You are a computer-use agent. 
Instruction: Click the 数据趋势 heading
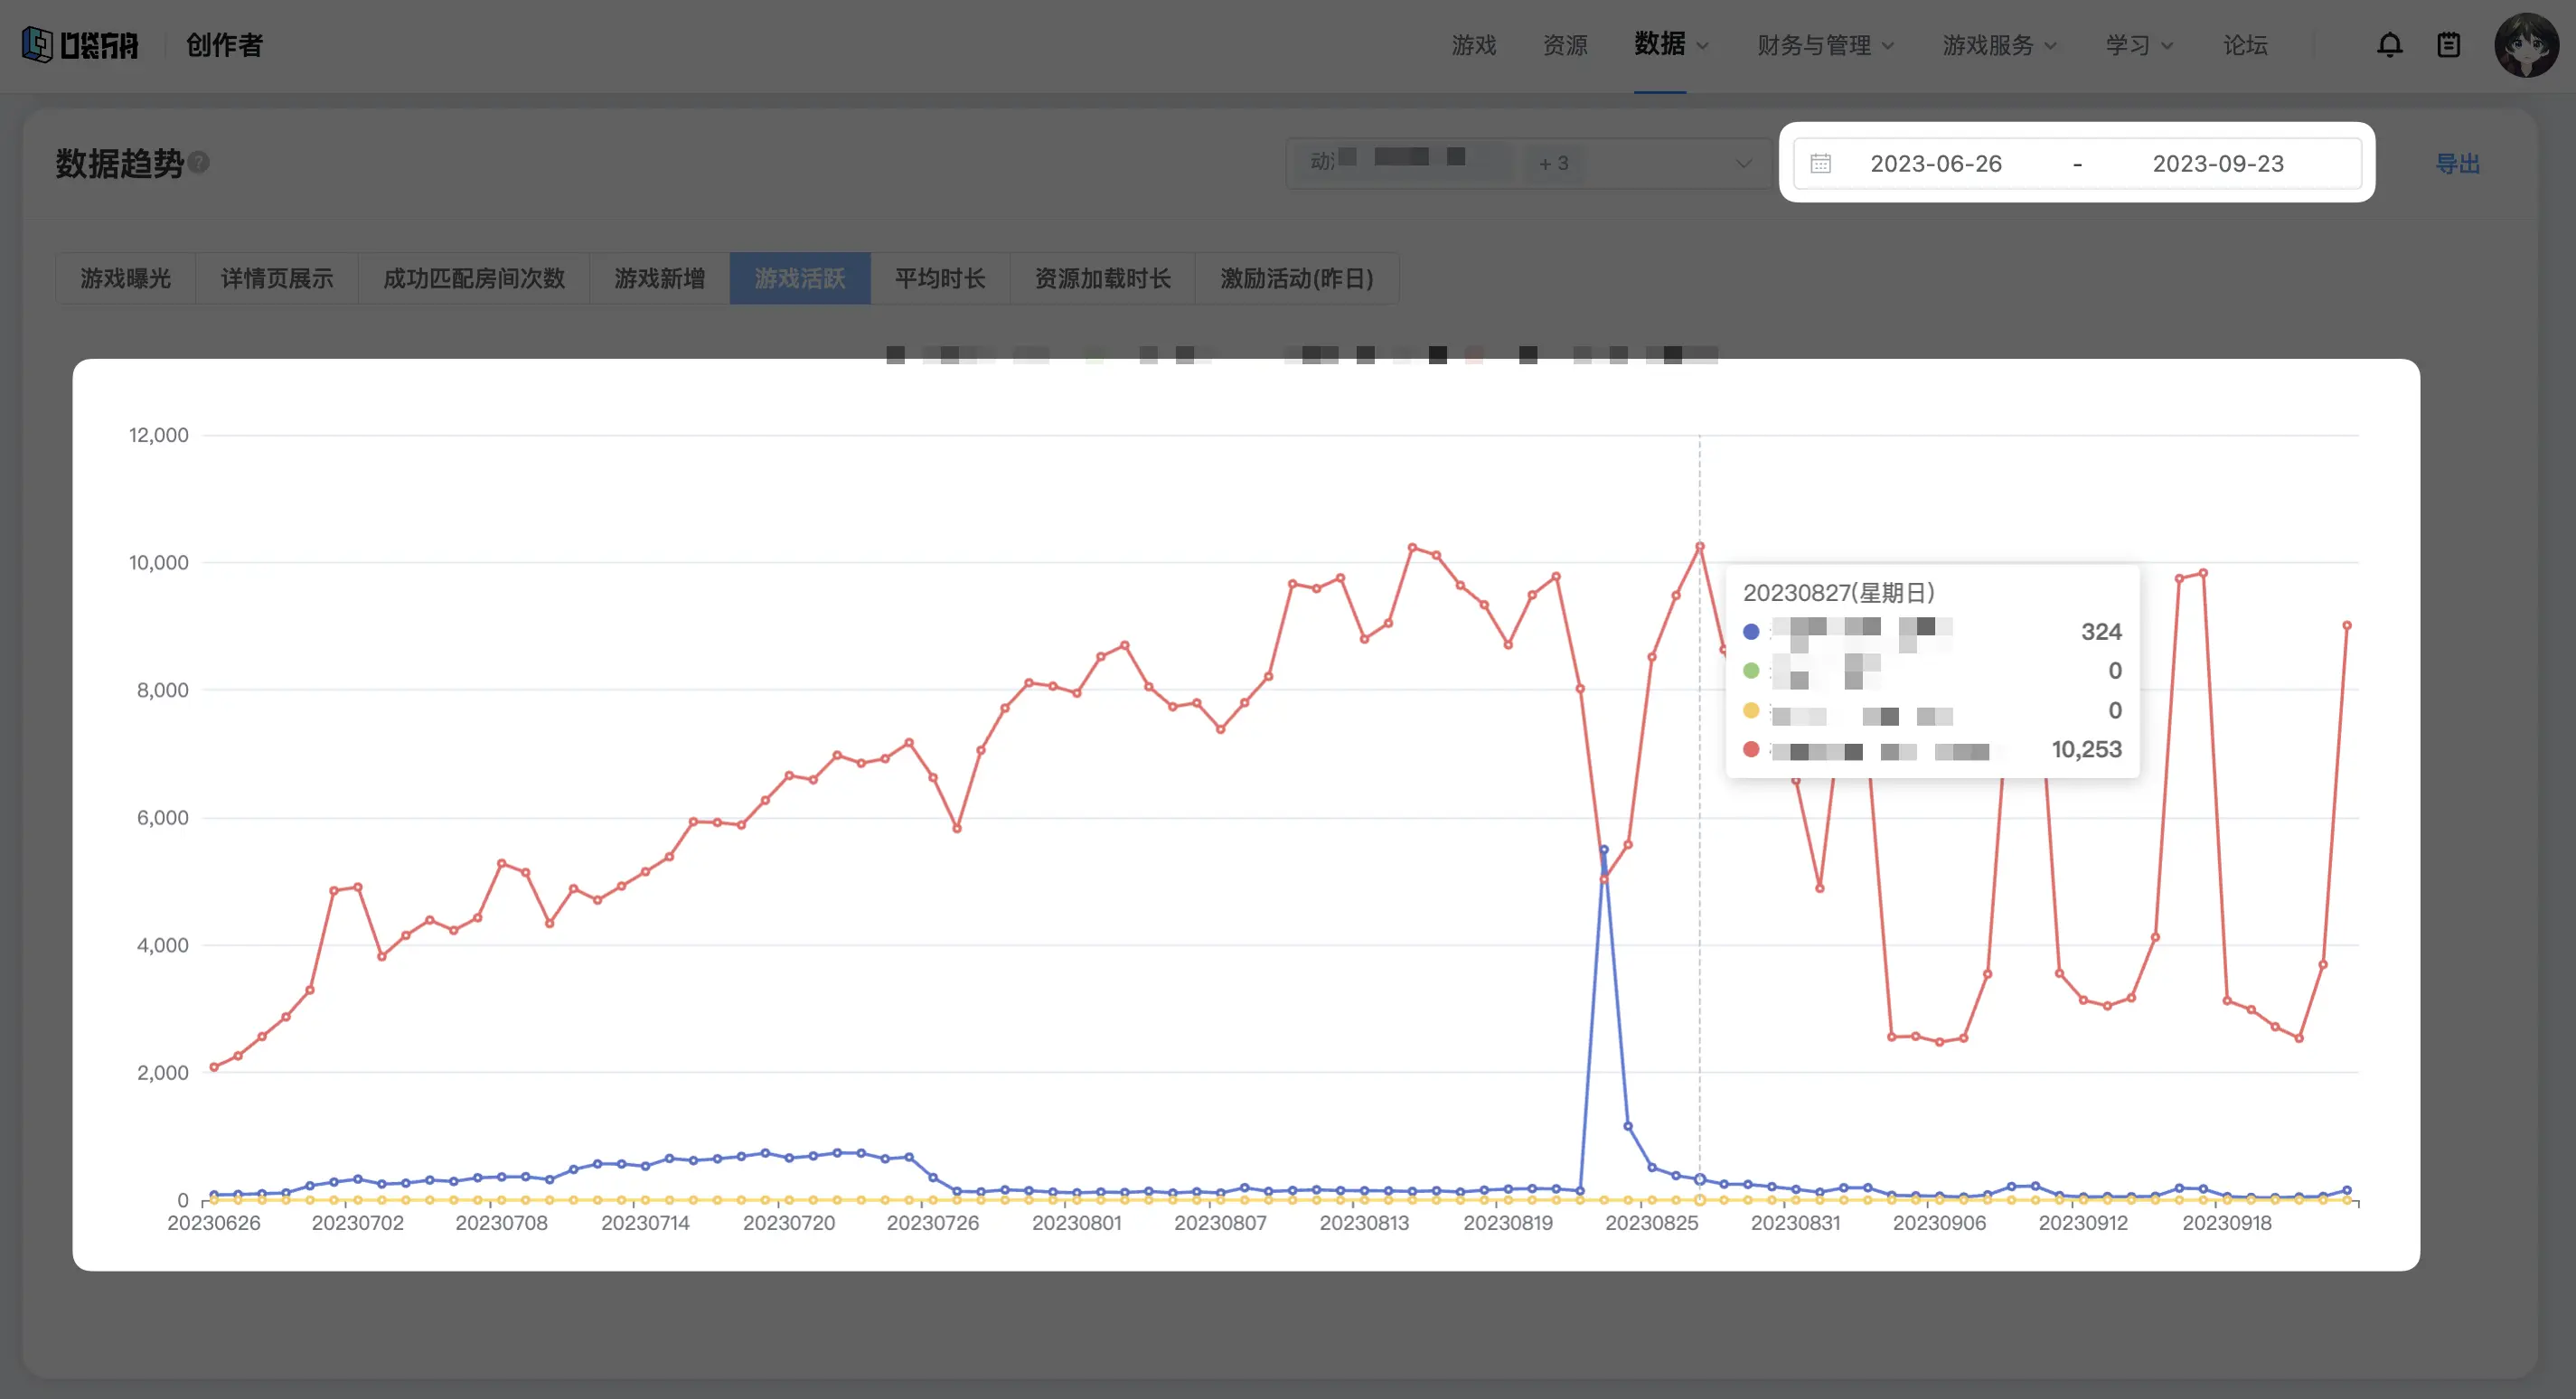point(119,163)
